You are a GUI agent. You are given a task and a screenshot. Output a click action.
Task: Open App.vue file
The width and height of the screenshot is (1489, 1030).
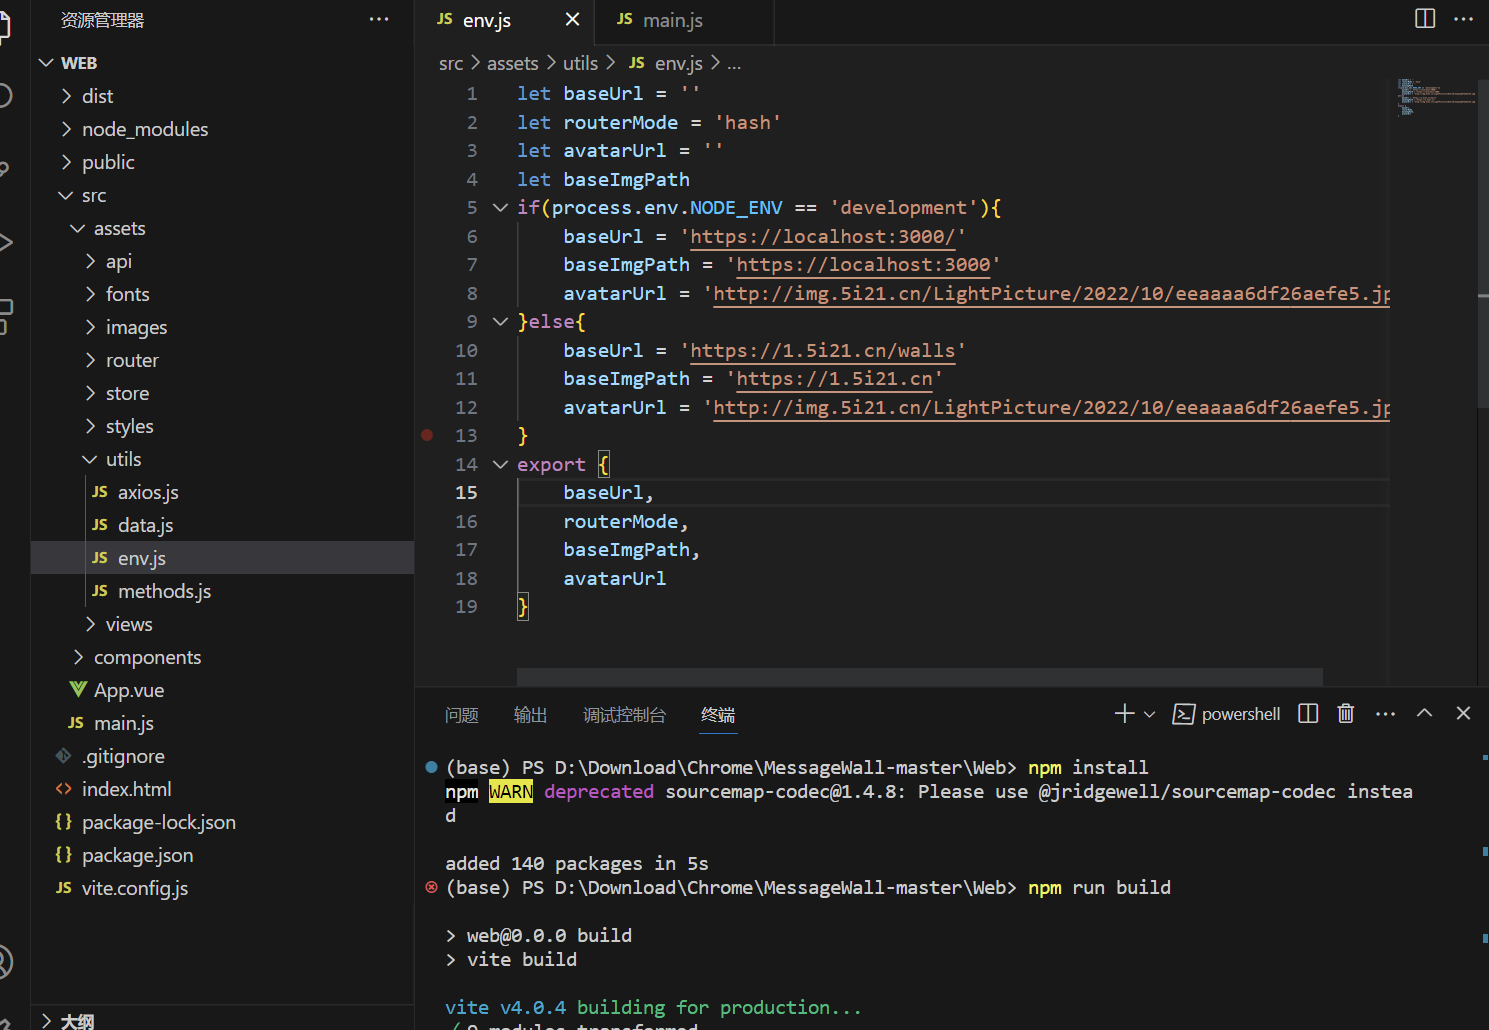(222, 690)
